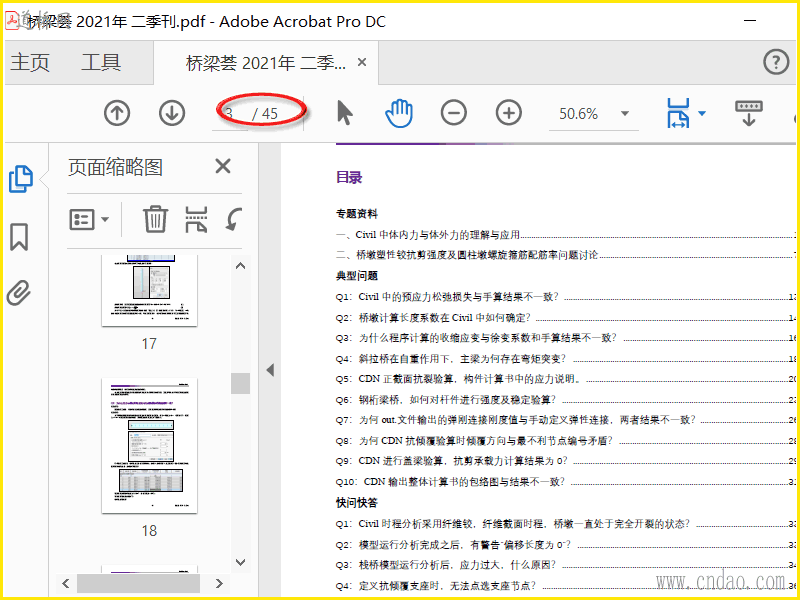Viewport: 800px width, 600px height.
Task: Click the 专题资料 section heading
Action: click(x=357, y=214)
